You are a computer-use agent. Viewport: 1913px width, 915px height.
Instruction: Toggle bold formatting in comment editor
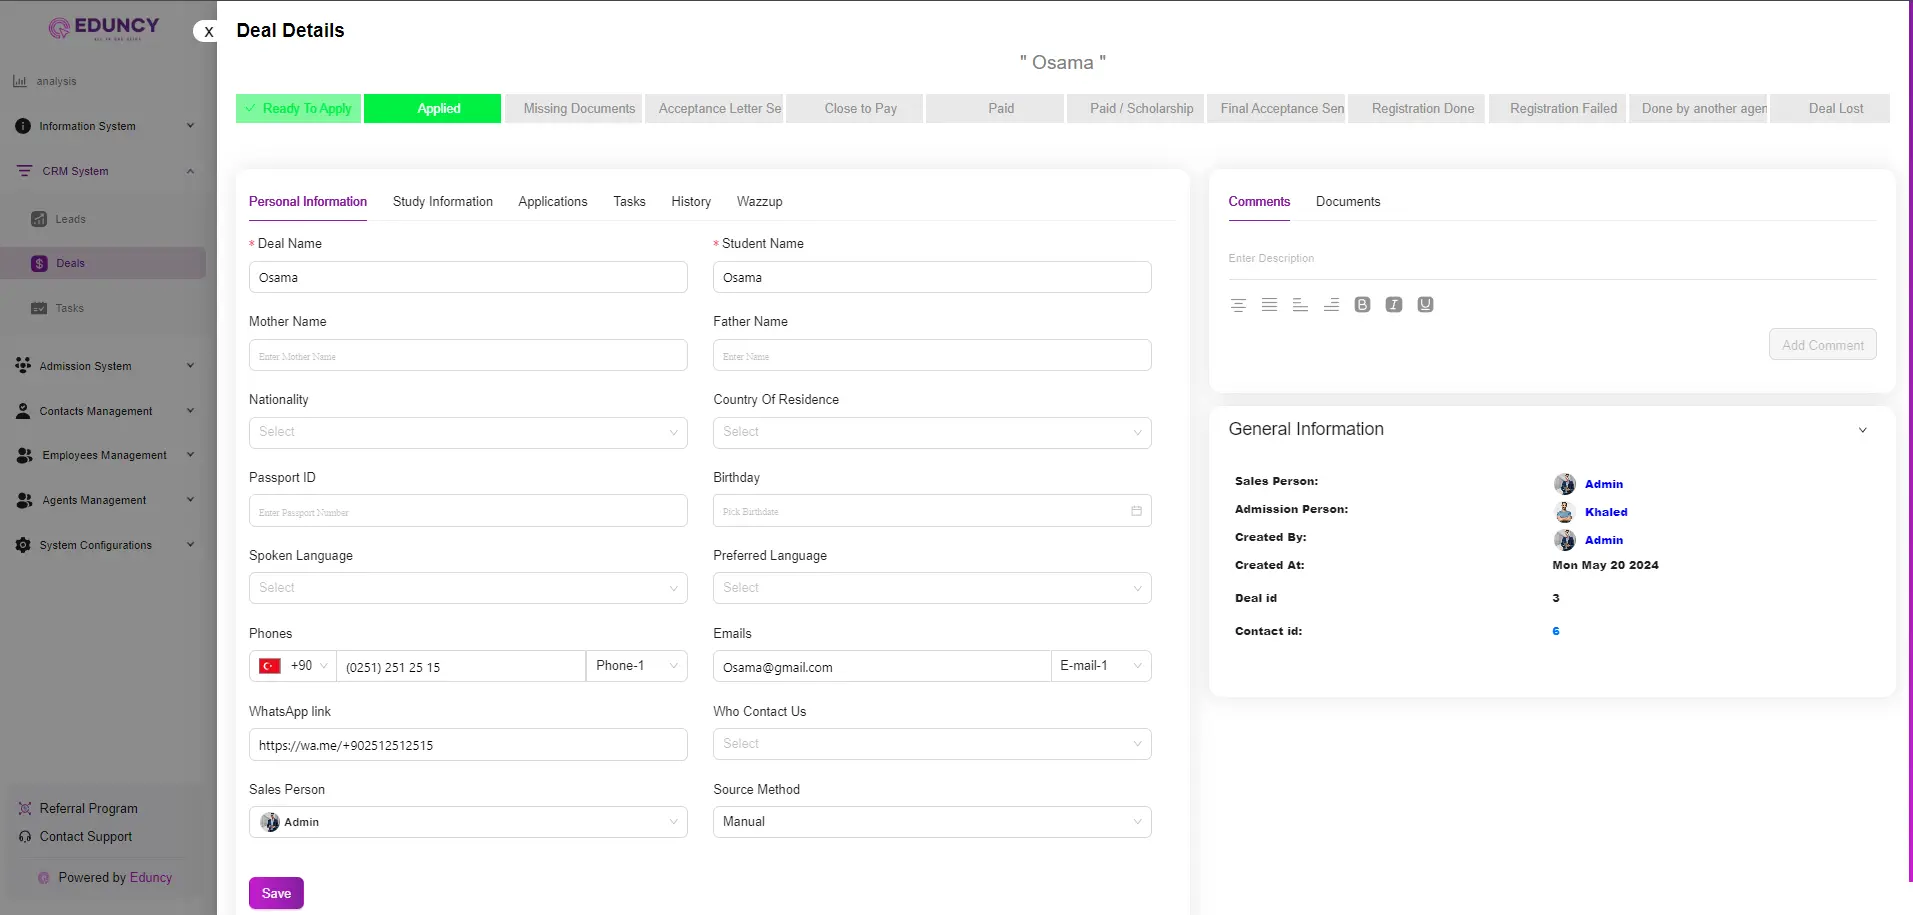[1362, 305]
